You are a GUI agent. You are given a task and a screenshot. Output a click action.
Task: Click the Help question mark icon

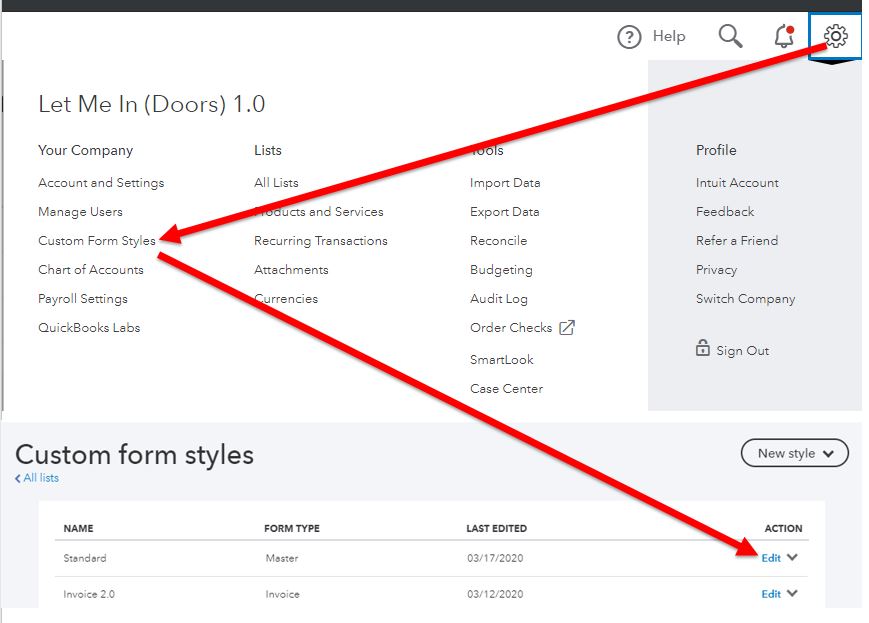(x=629, y=37)
